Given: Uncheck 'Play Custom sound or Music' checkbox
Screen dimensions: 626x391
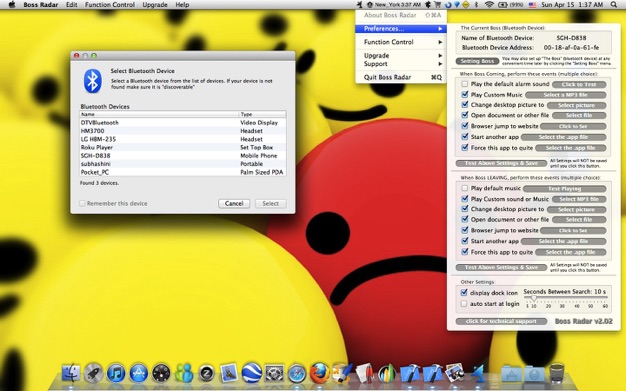Looking at the screenshot, I should click(x=464, y=198).
